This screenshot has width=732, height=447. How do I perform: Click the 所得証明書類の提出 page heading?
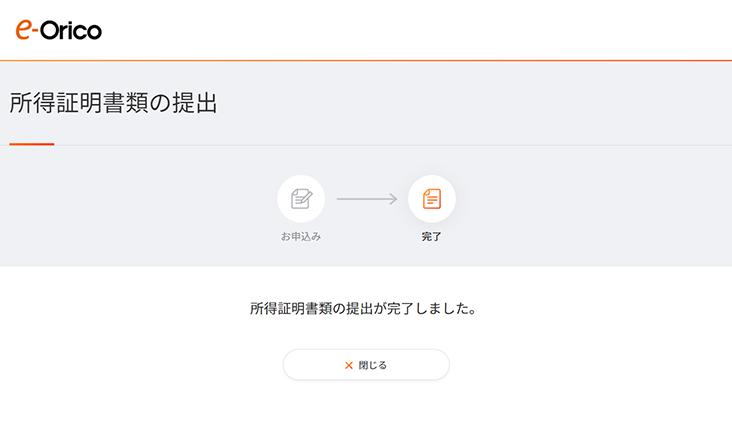[x=113, y=103]
